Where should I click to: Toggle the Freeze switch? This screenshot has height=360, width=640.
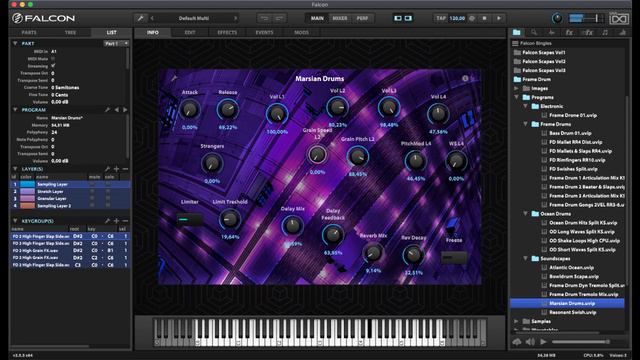pos(454,258)
